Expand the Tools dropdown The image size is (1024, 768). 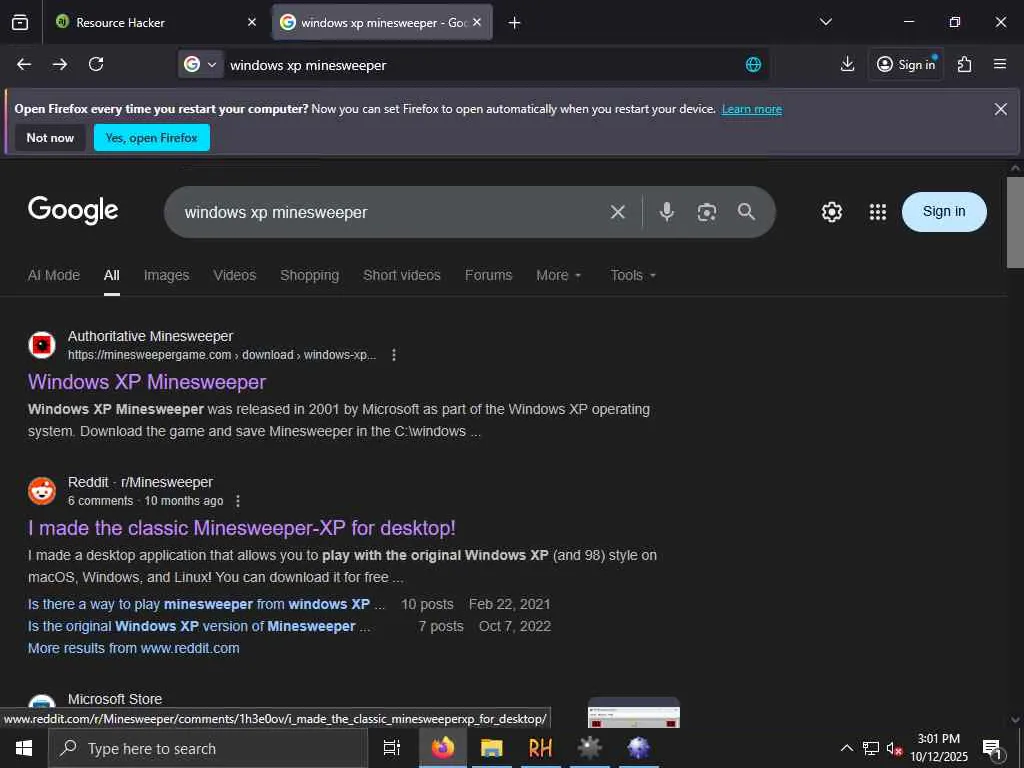coord(633,275)
